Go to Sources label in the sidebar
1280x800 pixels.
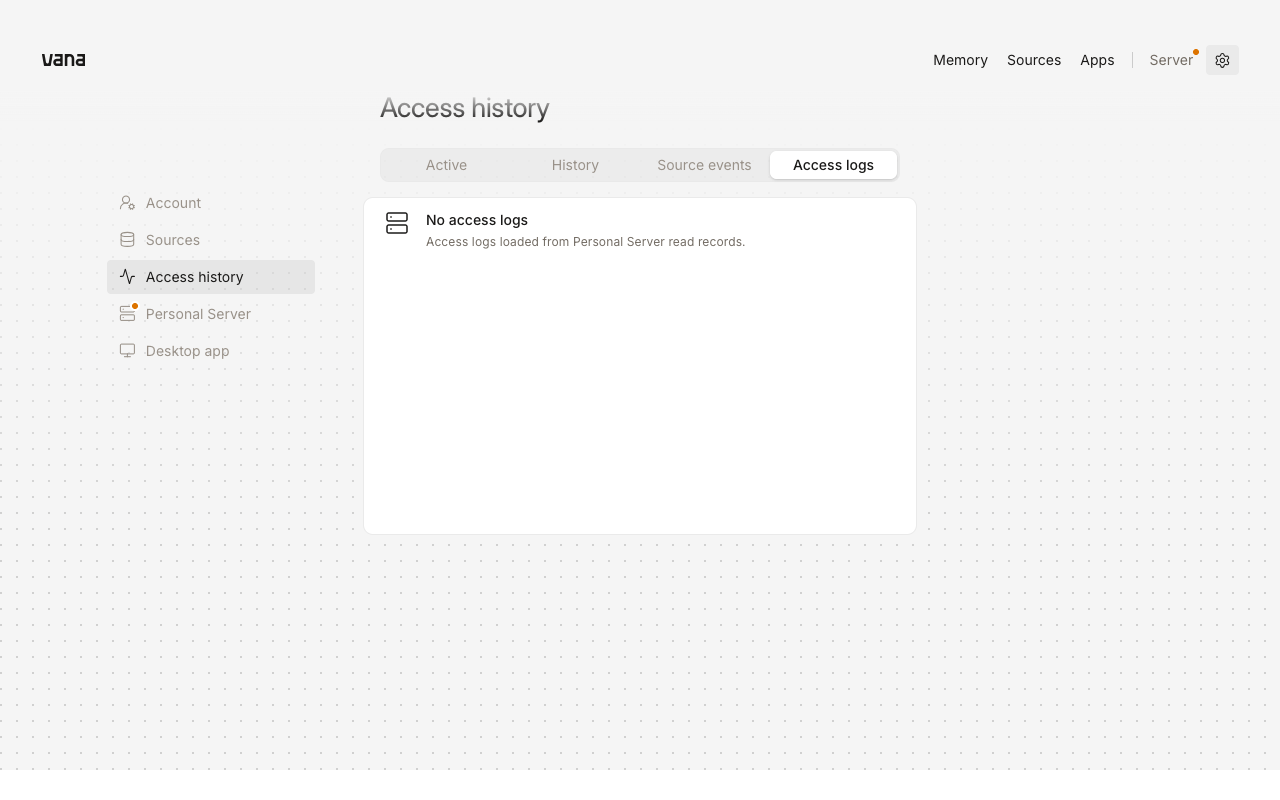[x=173, y=240]
